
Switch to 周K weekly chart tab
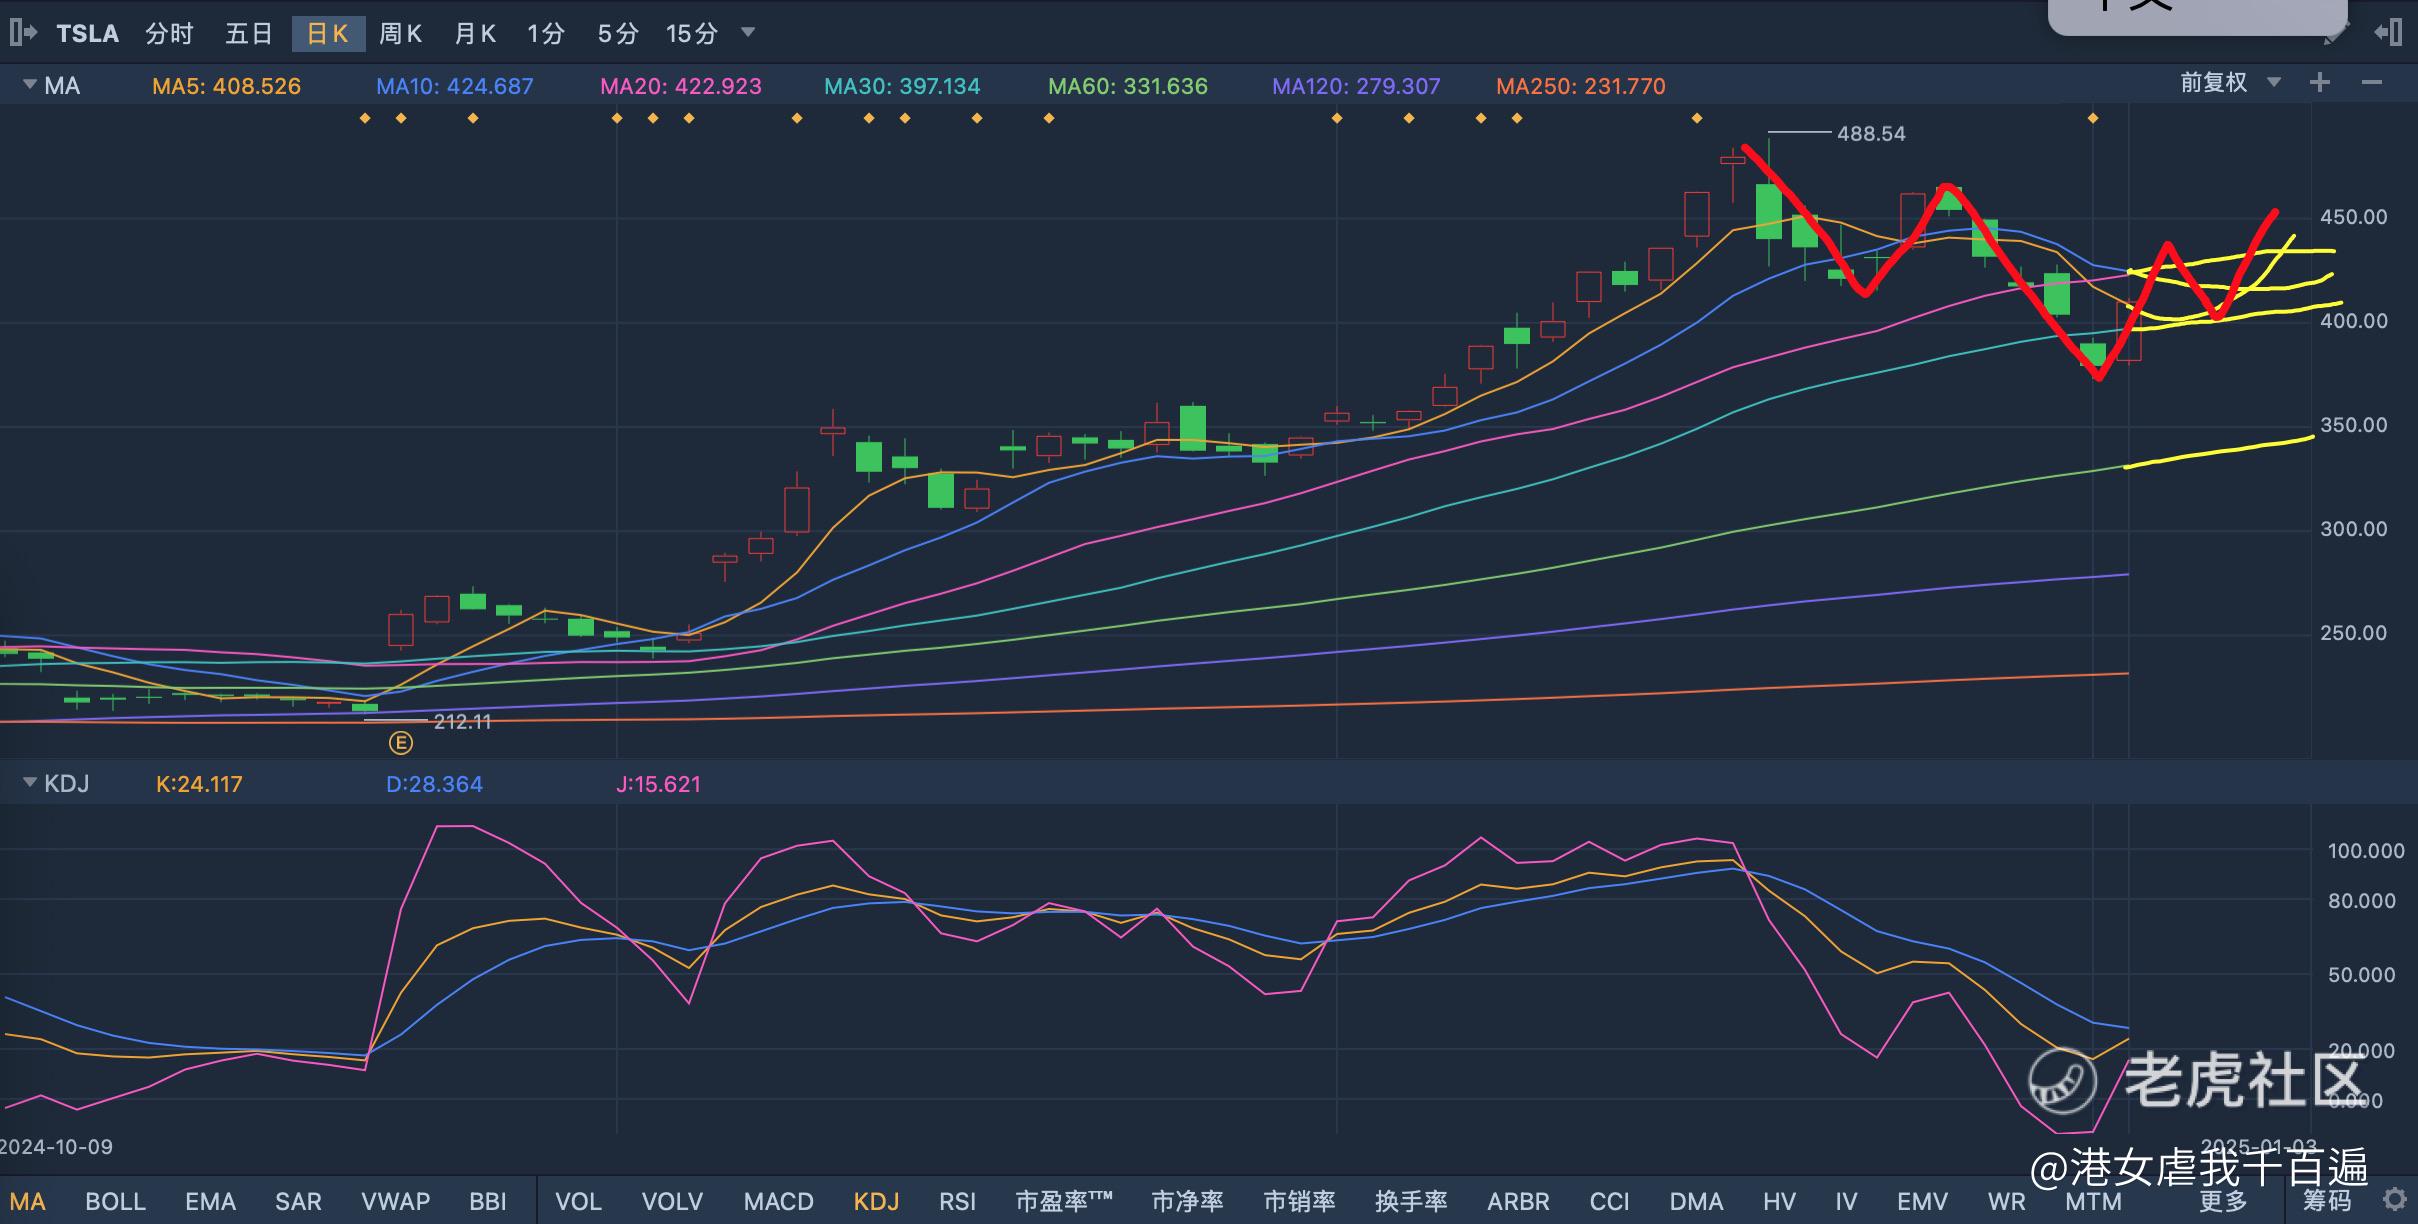click(x=400, y=34)
